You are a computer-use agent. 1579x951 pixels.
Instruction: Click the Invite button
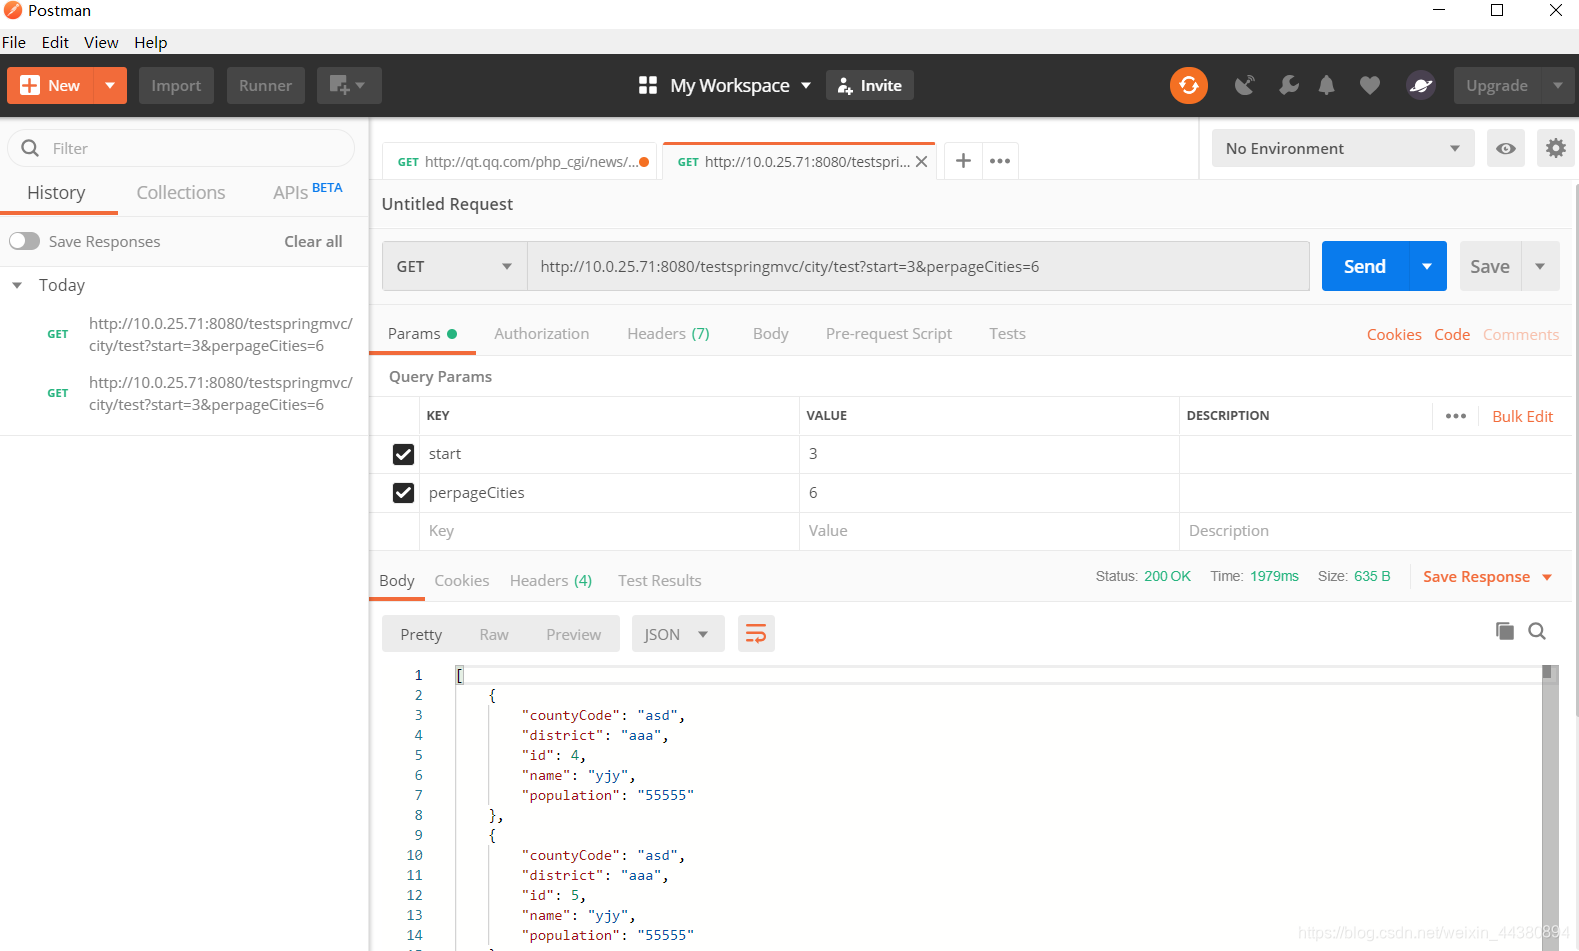(870, 85)
